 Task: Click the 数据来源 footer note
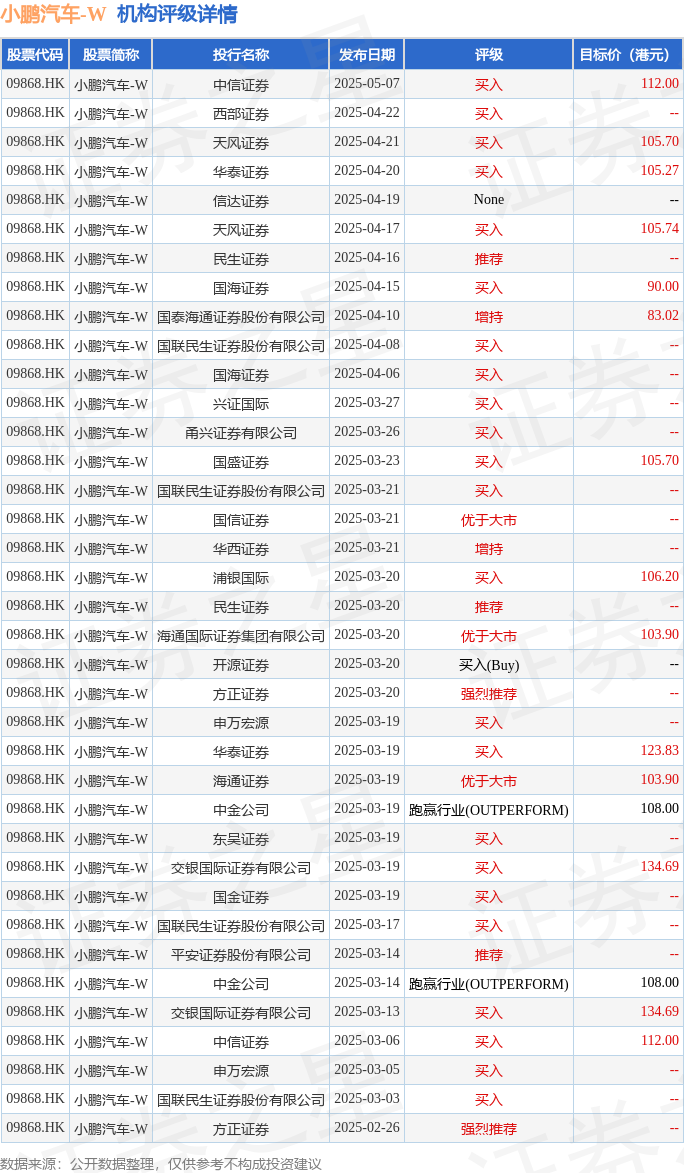point(161,1163)
